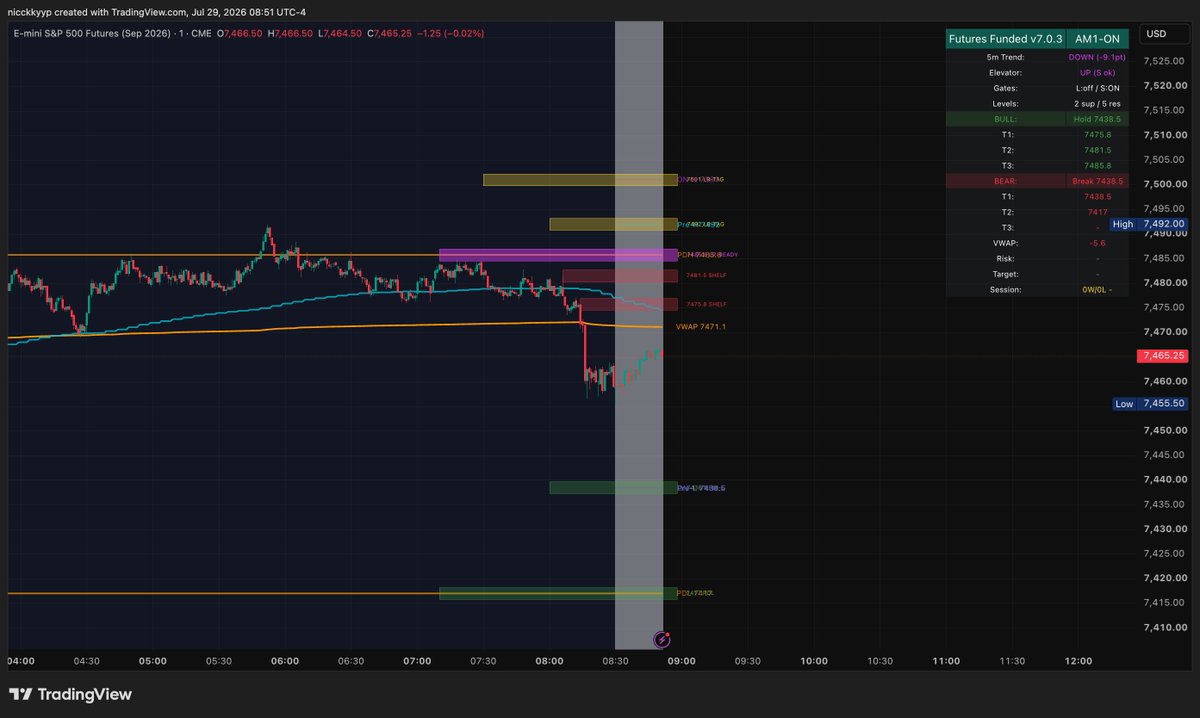Click the 7,410.00 price axis label
Image resolution: width=1200 pixels, height=718 pixels.
[x=1164, y=627]
